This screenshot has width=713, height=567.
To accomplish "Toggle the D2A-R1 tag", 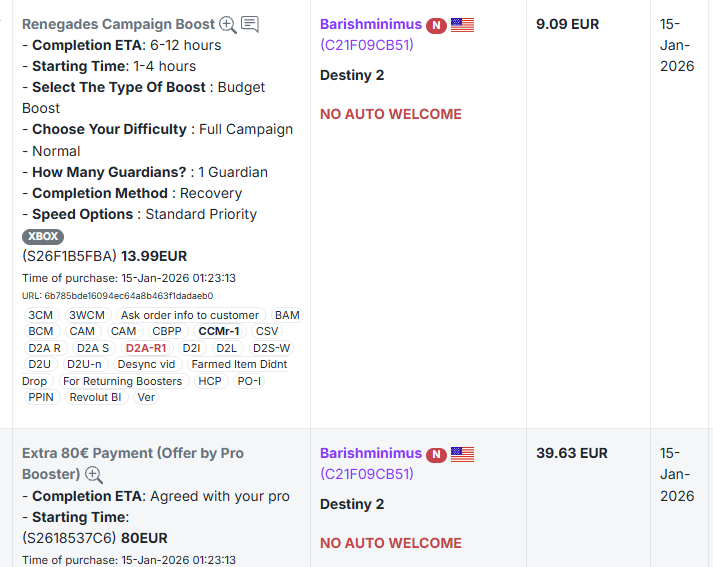I will [145, 348].
